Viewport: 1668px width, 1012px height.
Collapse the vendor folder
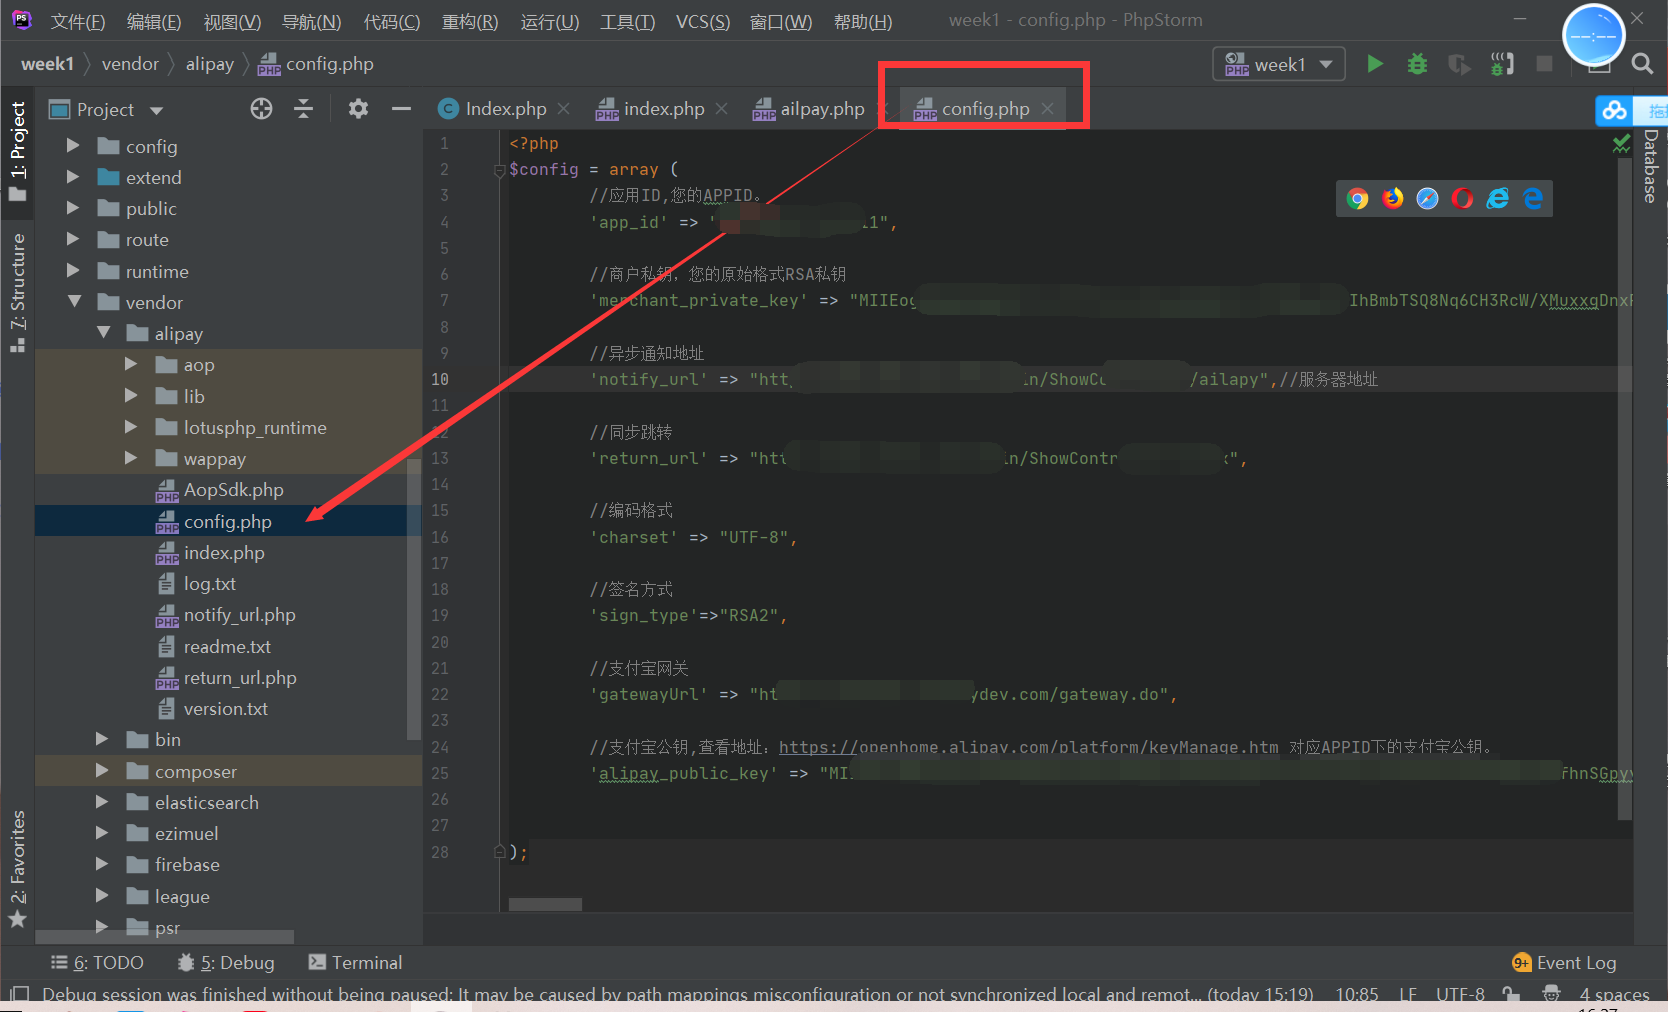coord(73,302)
